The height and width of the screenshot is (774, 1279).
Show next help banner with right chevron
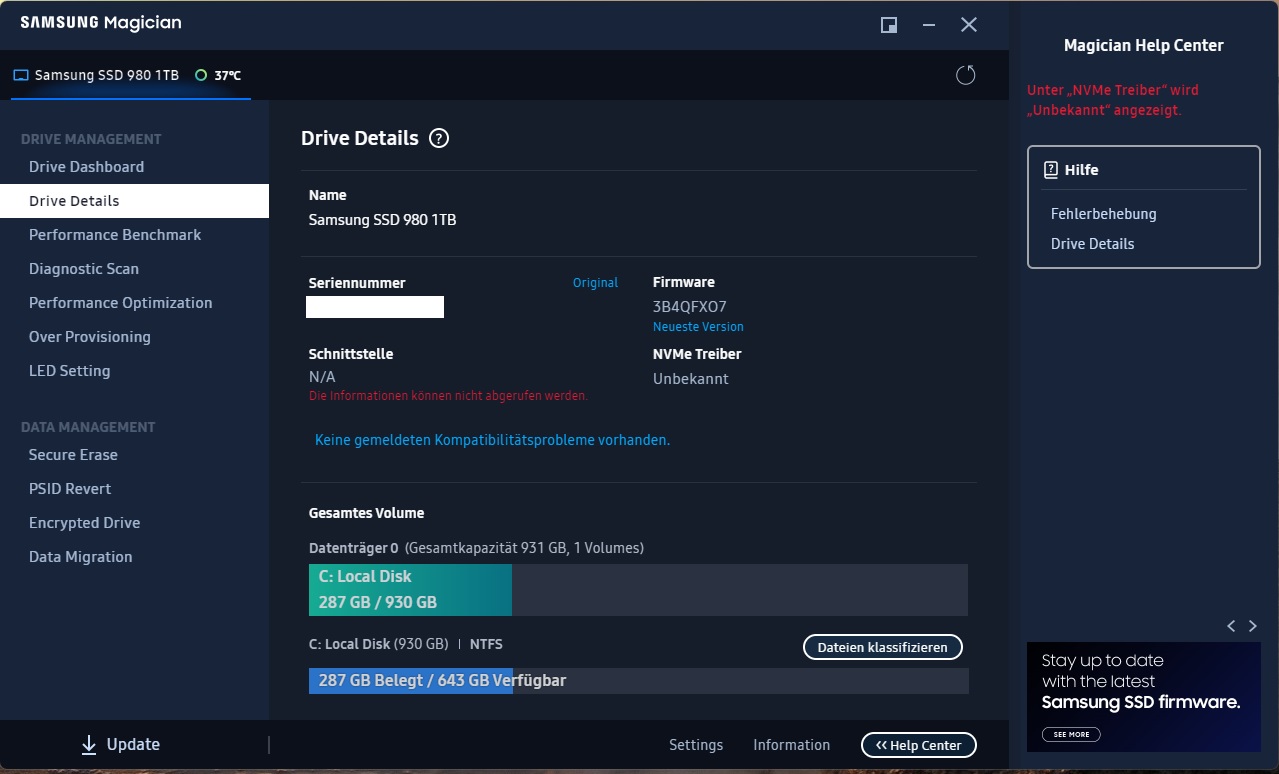pos(1253,626)
